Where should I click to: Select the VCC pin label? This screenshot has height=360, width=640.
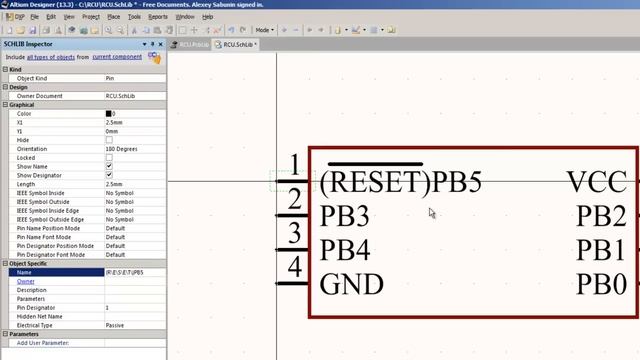click(x=597, y=182)
